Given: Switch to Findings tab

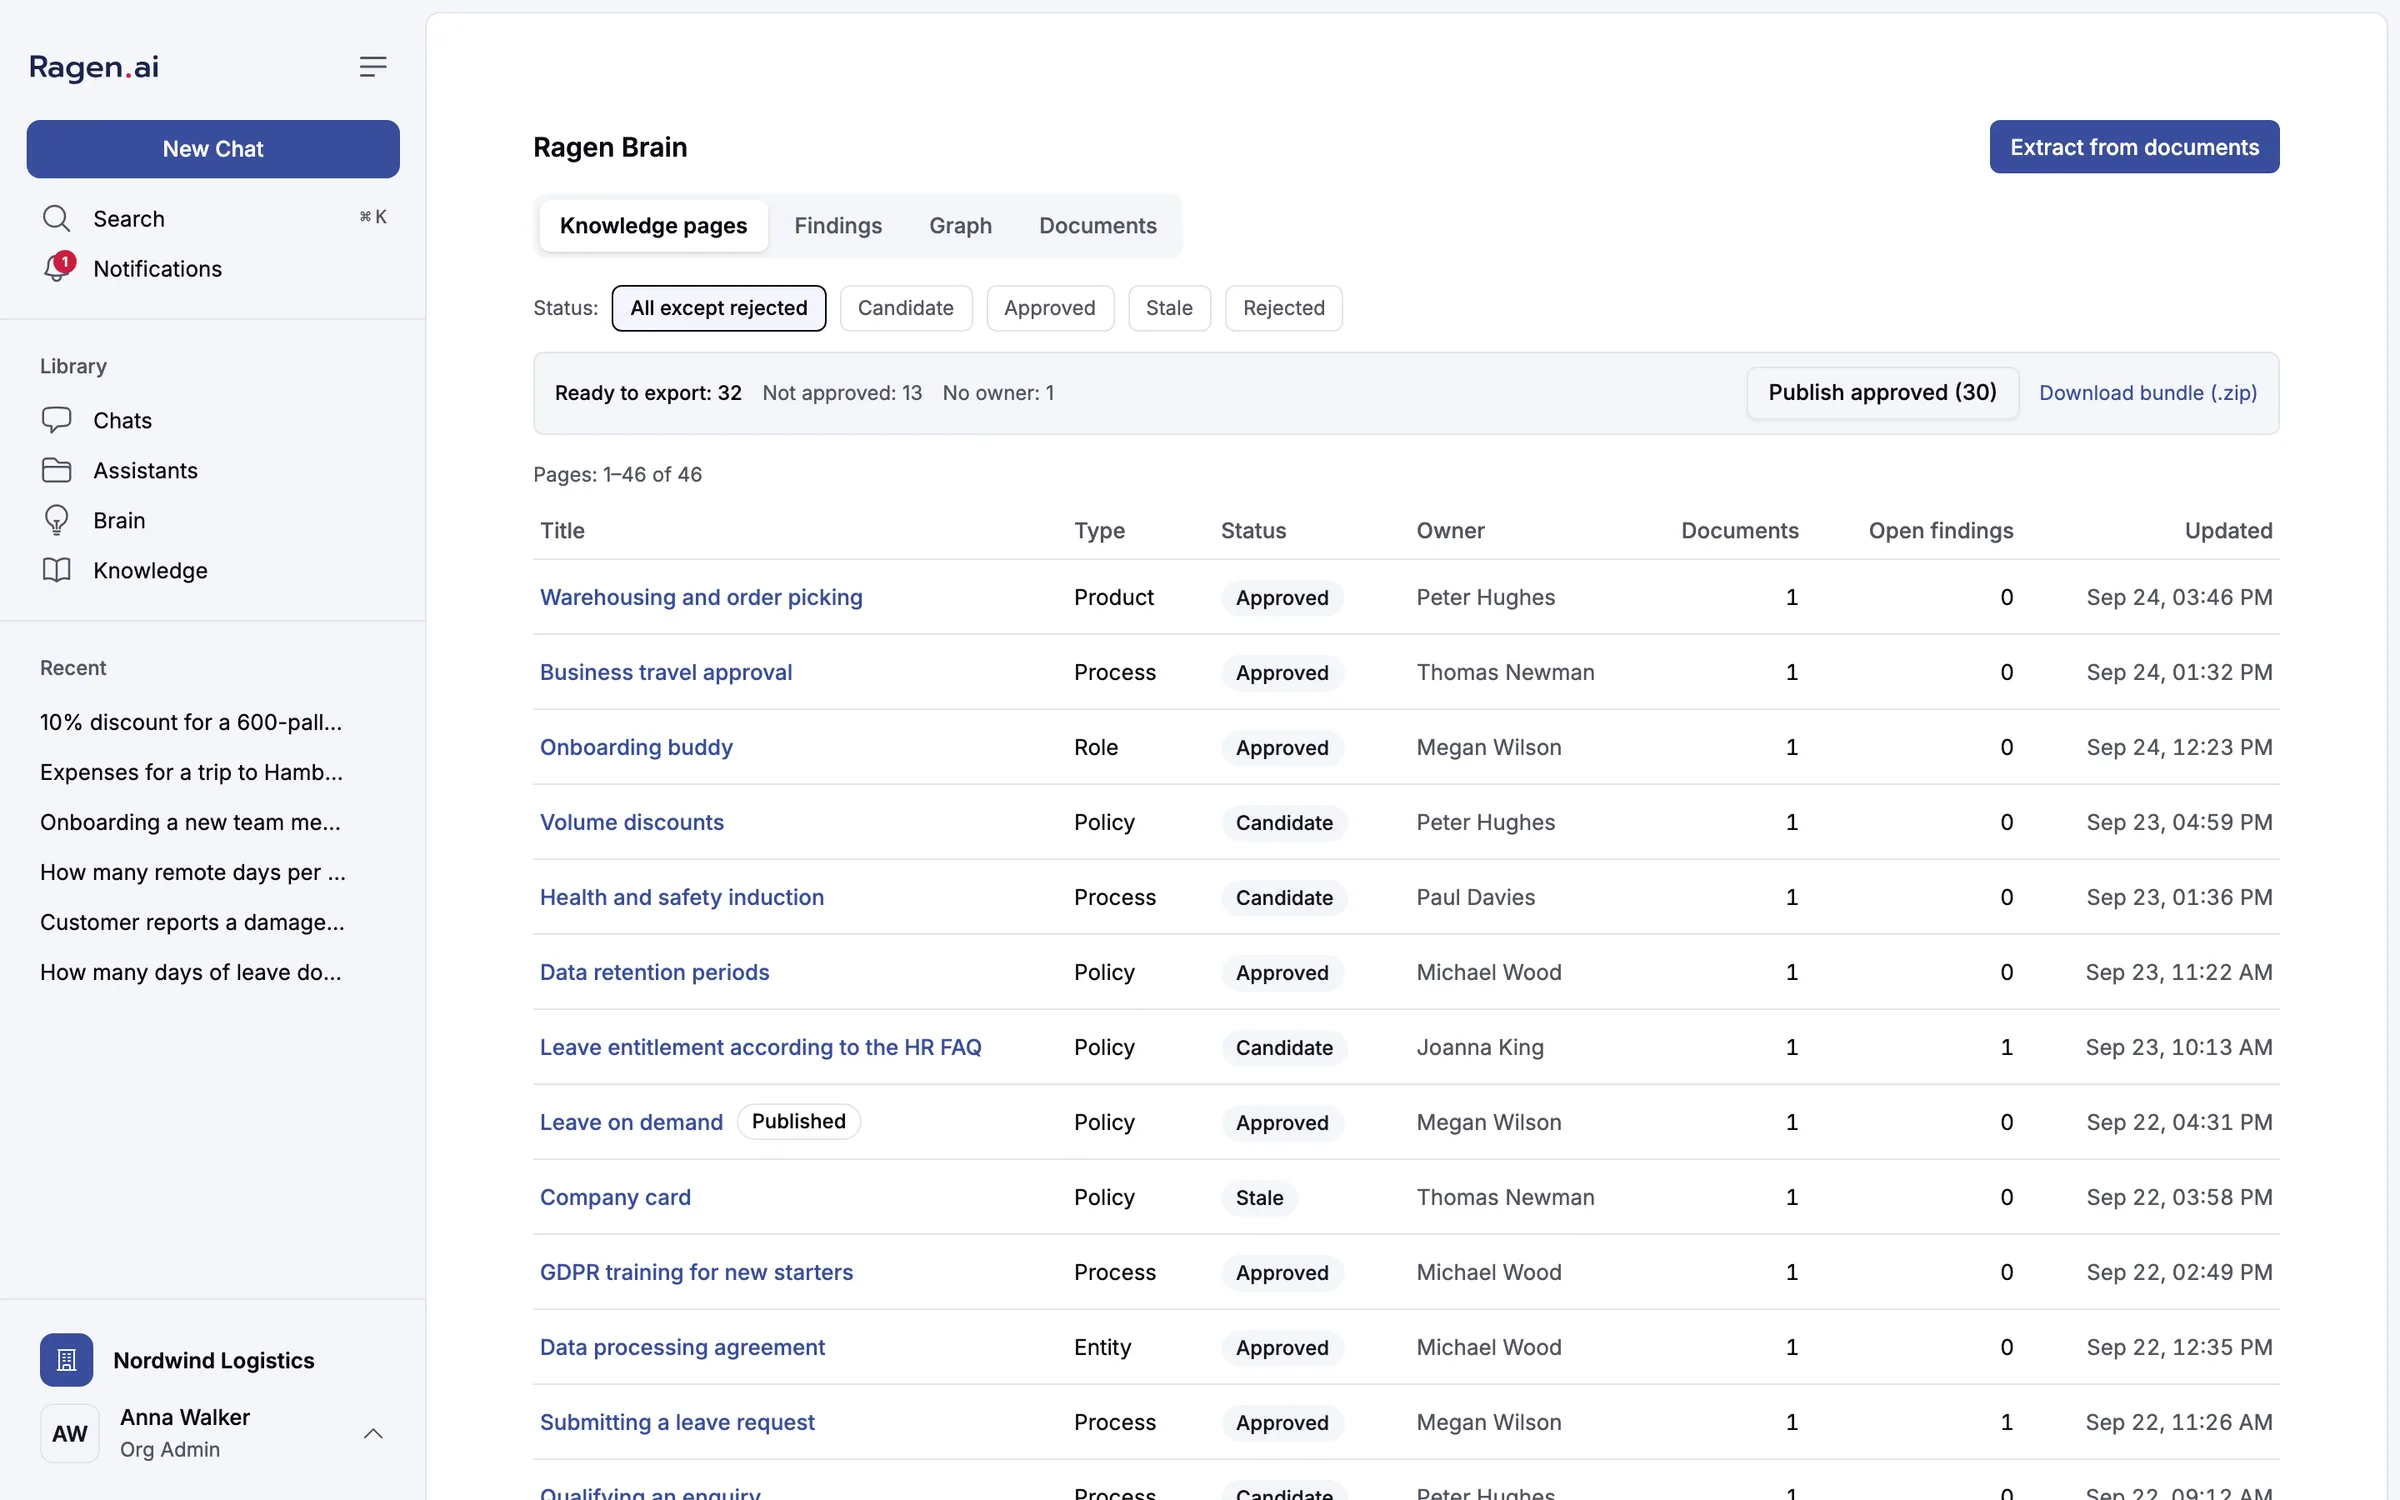Looking at the screenshot, I should coord(838,225).
